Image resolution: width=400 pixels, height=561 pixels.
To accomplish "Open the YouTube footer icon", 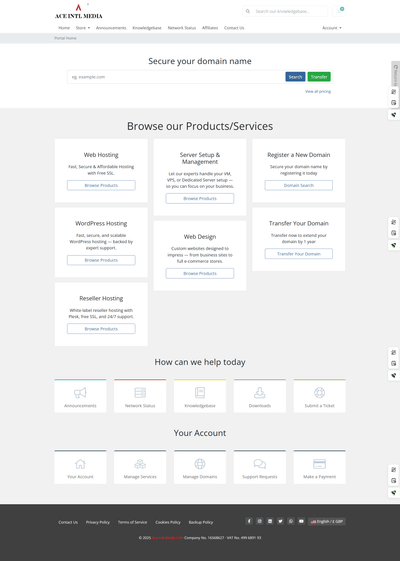I will (x=301, y=521).
